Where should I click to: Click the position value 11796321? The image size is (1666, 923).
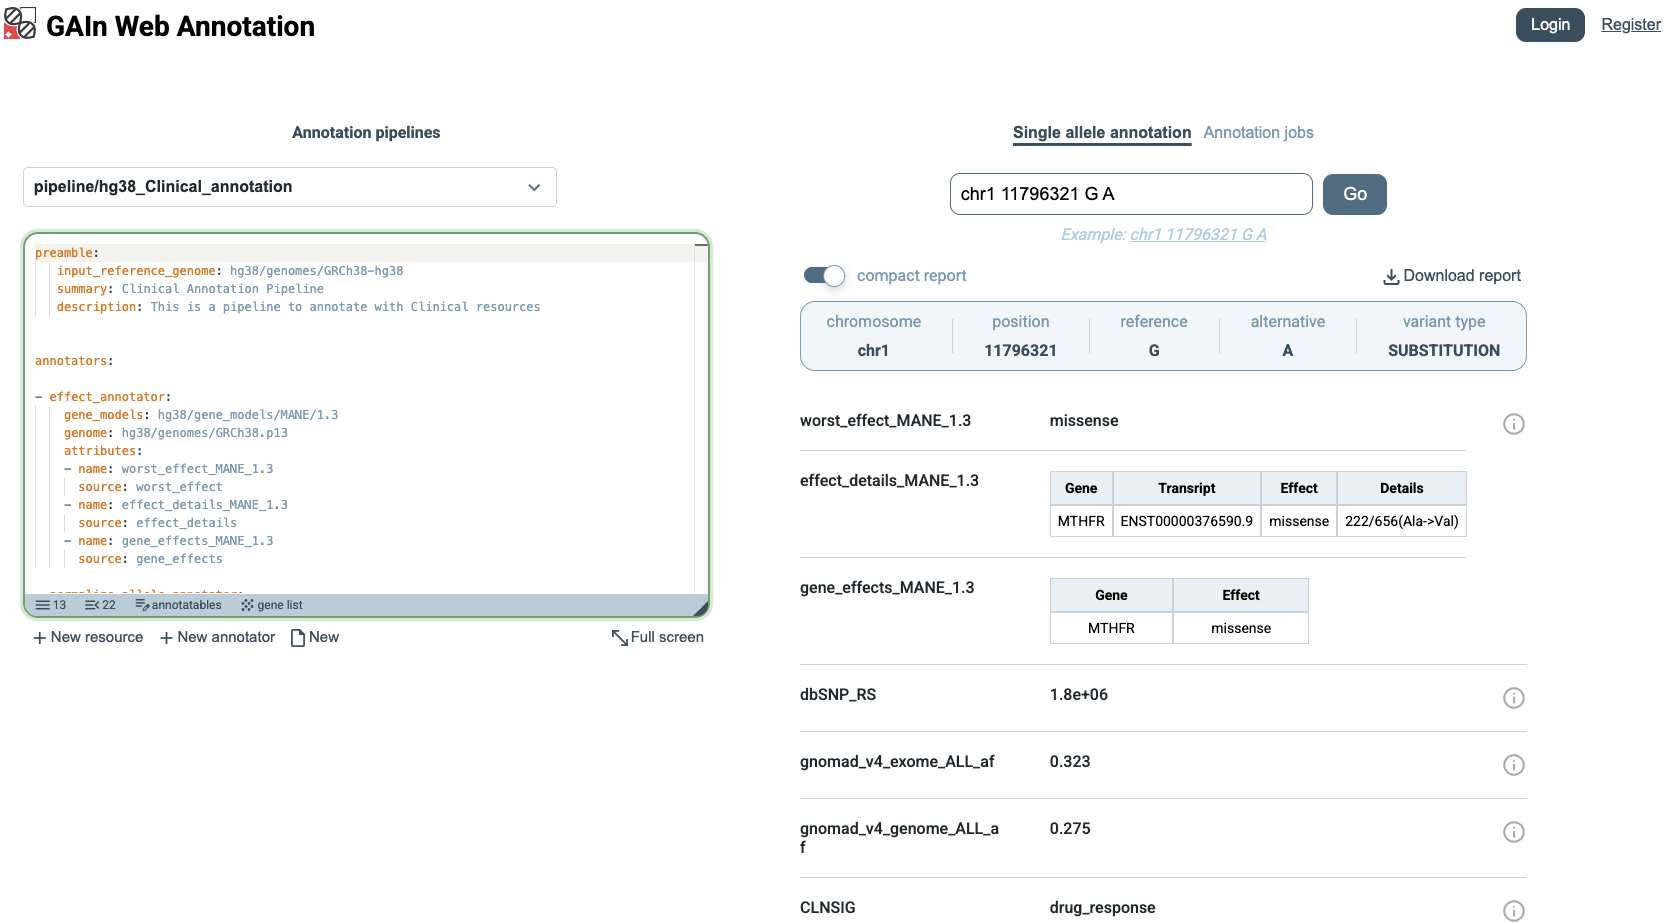(1020, 350)
